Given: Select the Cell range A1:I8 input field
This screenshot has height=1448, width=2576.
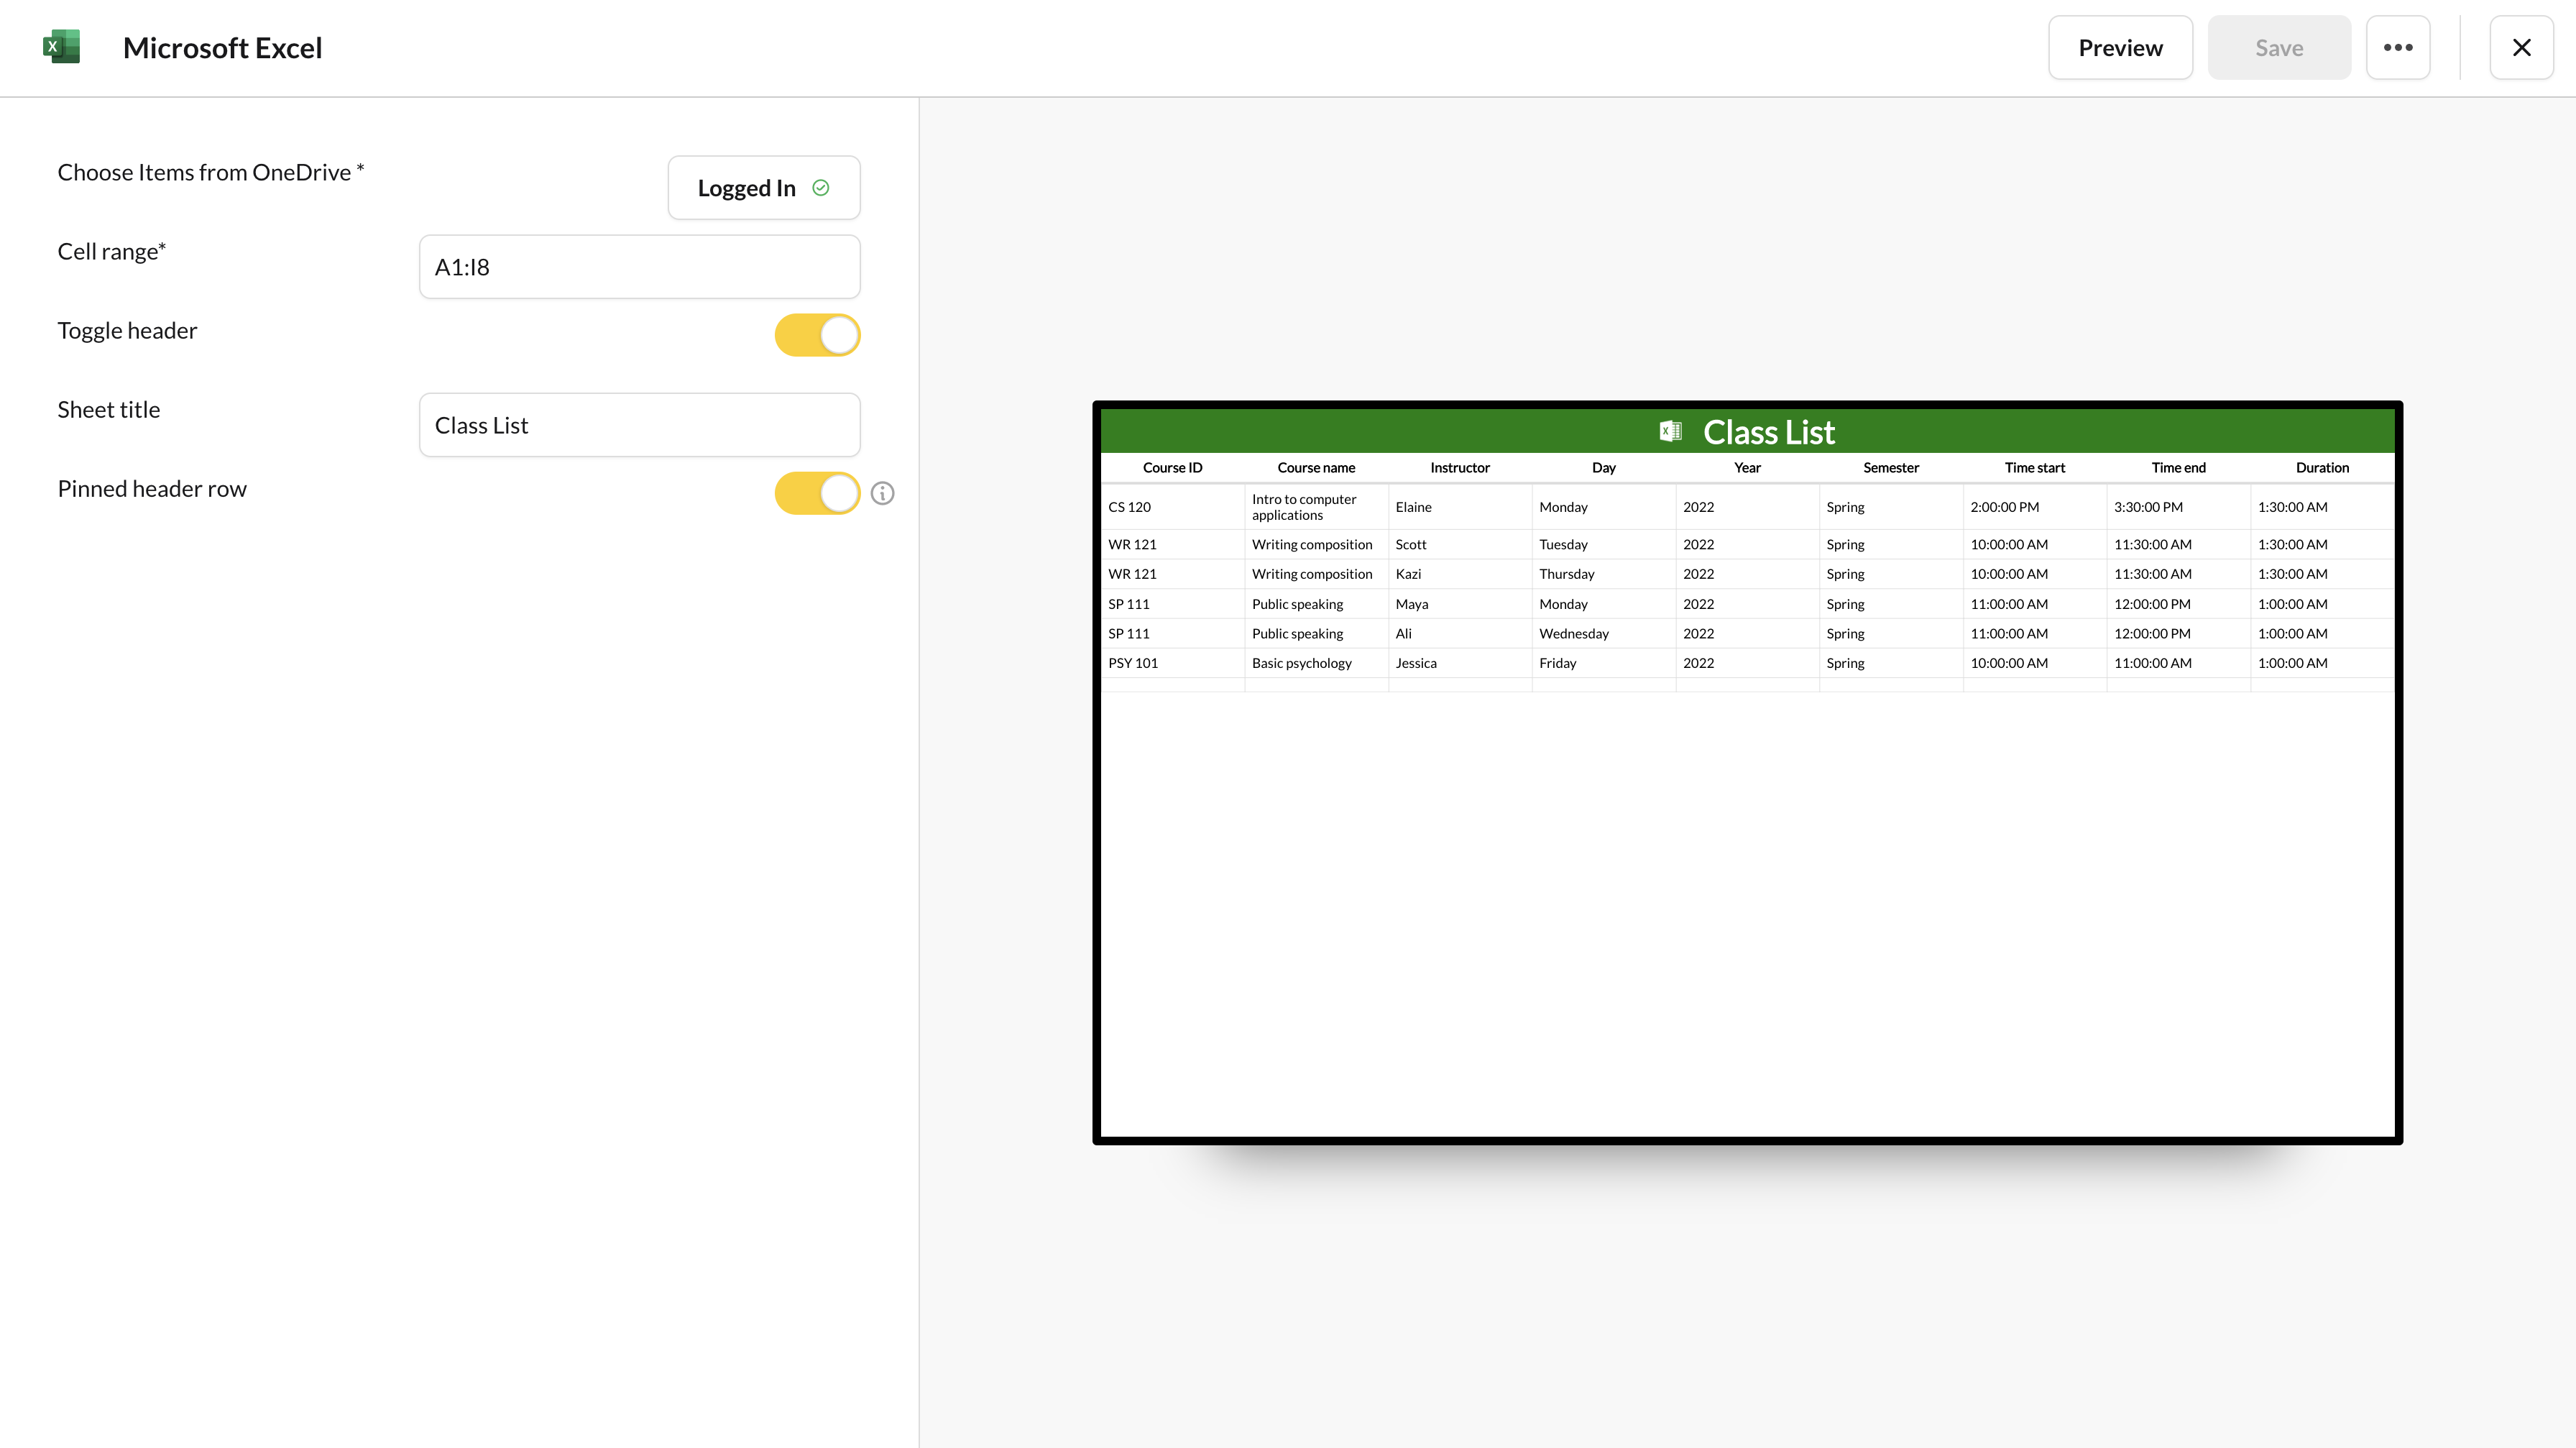Looking at the screenshot, I should click(x=640, y=265).
